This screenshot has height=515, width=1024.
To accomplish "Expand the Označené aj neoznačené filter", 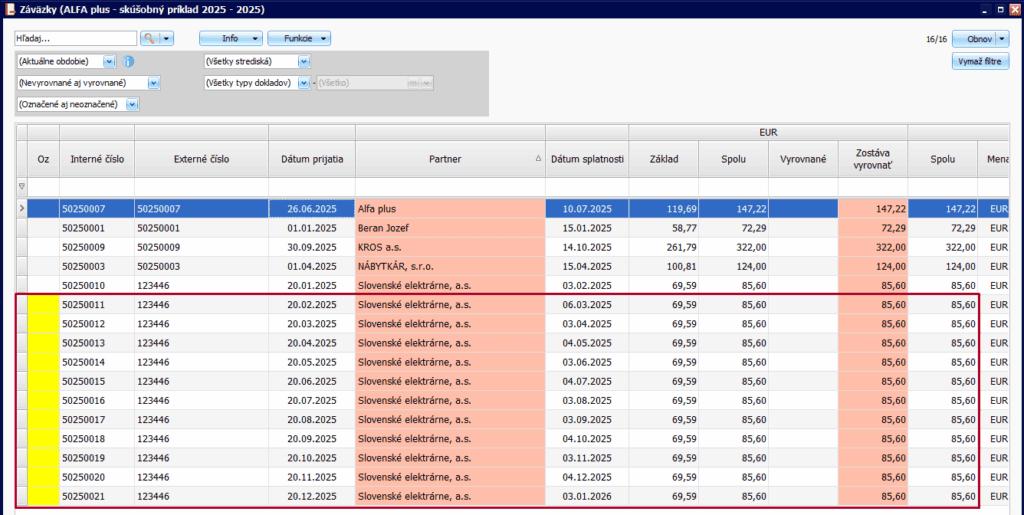I will [131, 104].
